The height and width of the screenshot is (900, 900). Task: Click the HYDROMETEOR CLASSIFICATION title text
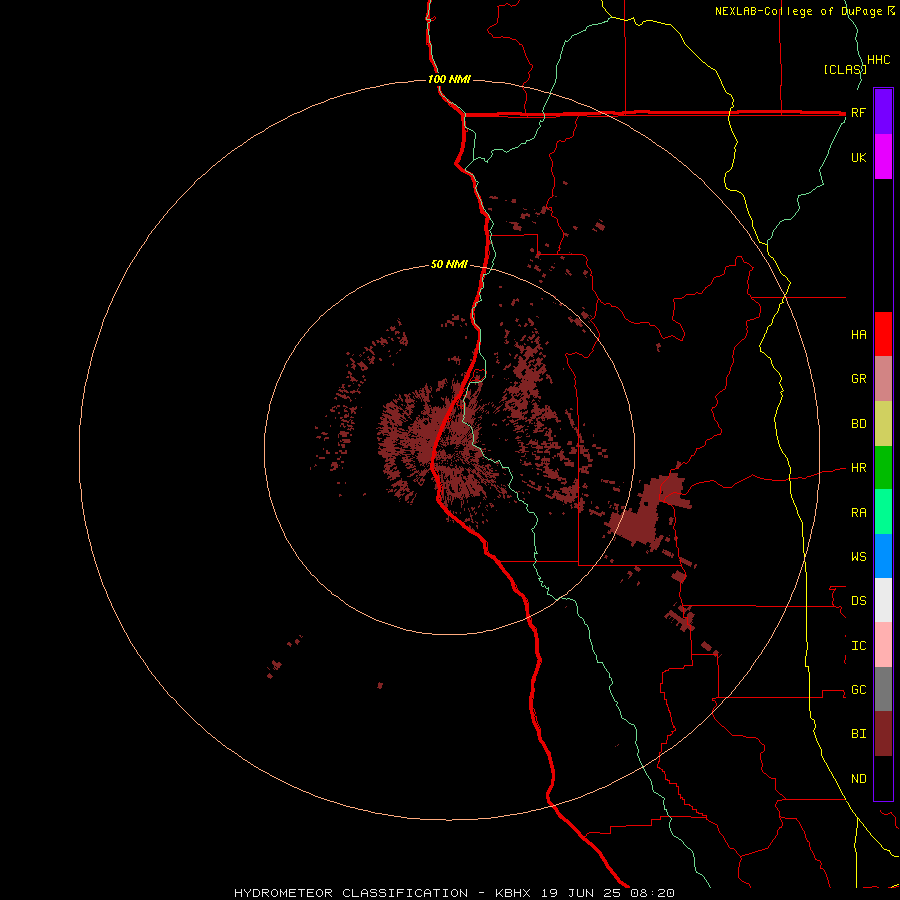click(351, 893)
